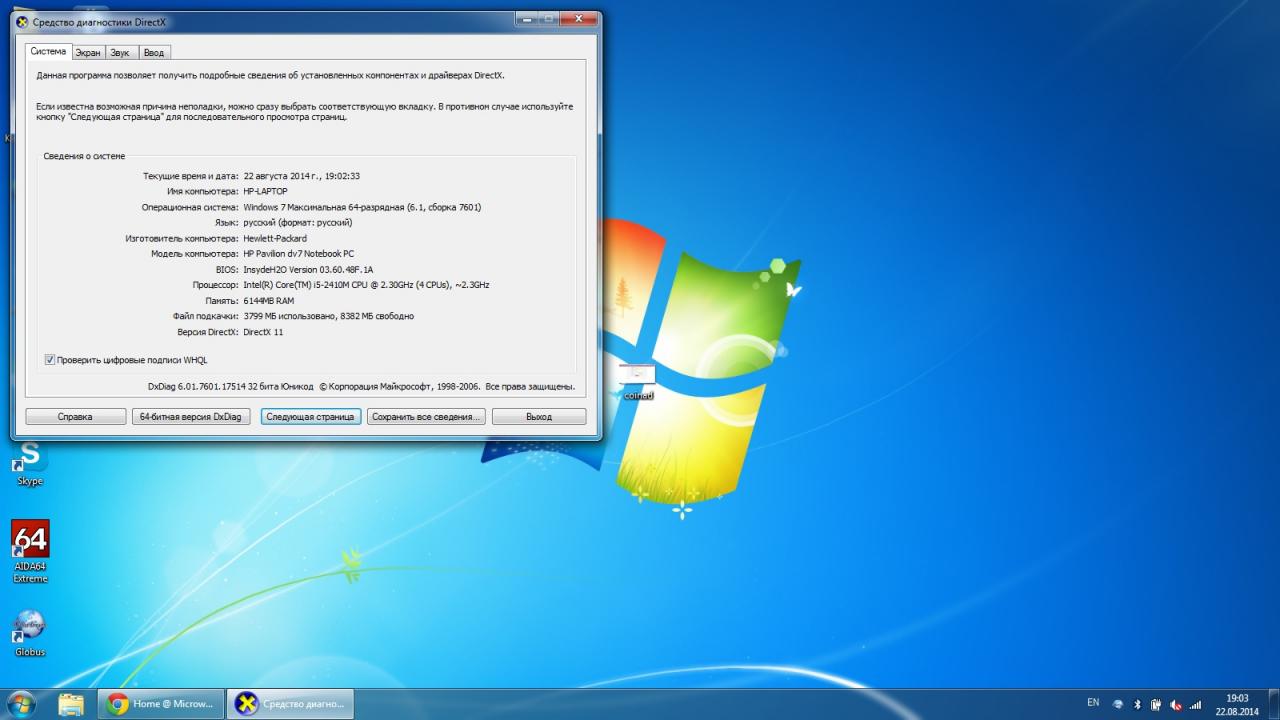Click the Справка button
This screenshot has height=720, width=1280.
[76, 417]
